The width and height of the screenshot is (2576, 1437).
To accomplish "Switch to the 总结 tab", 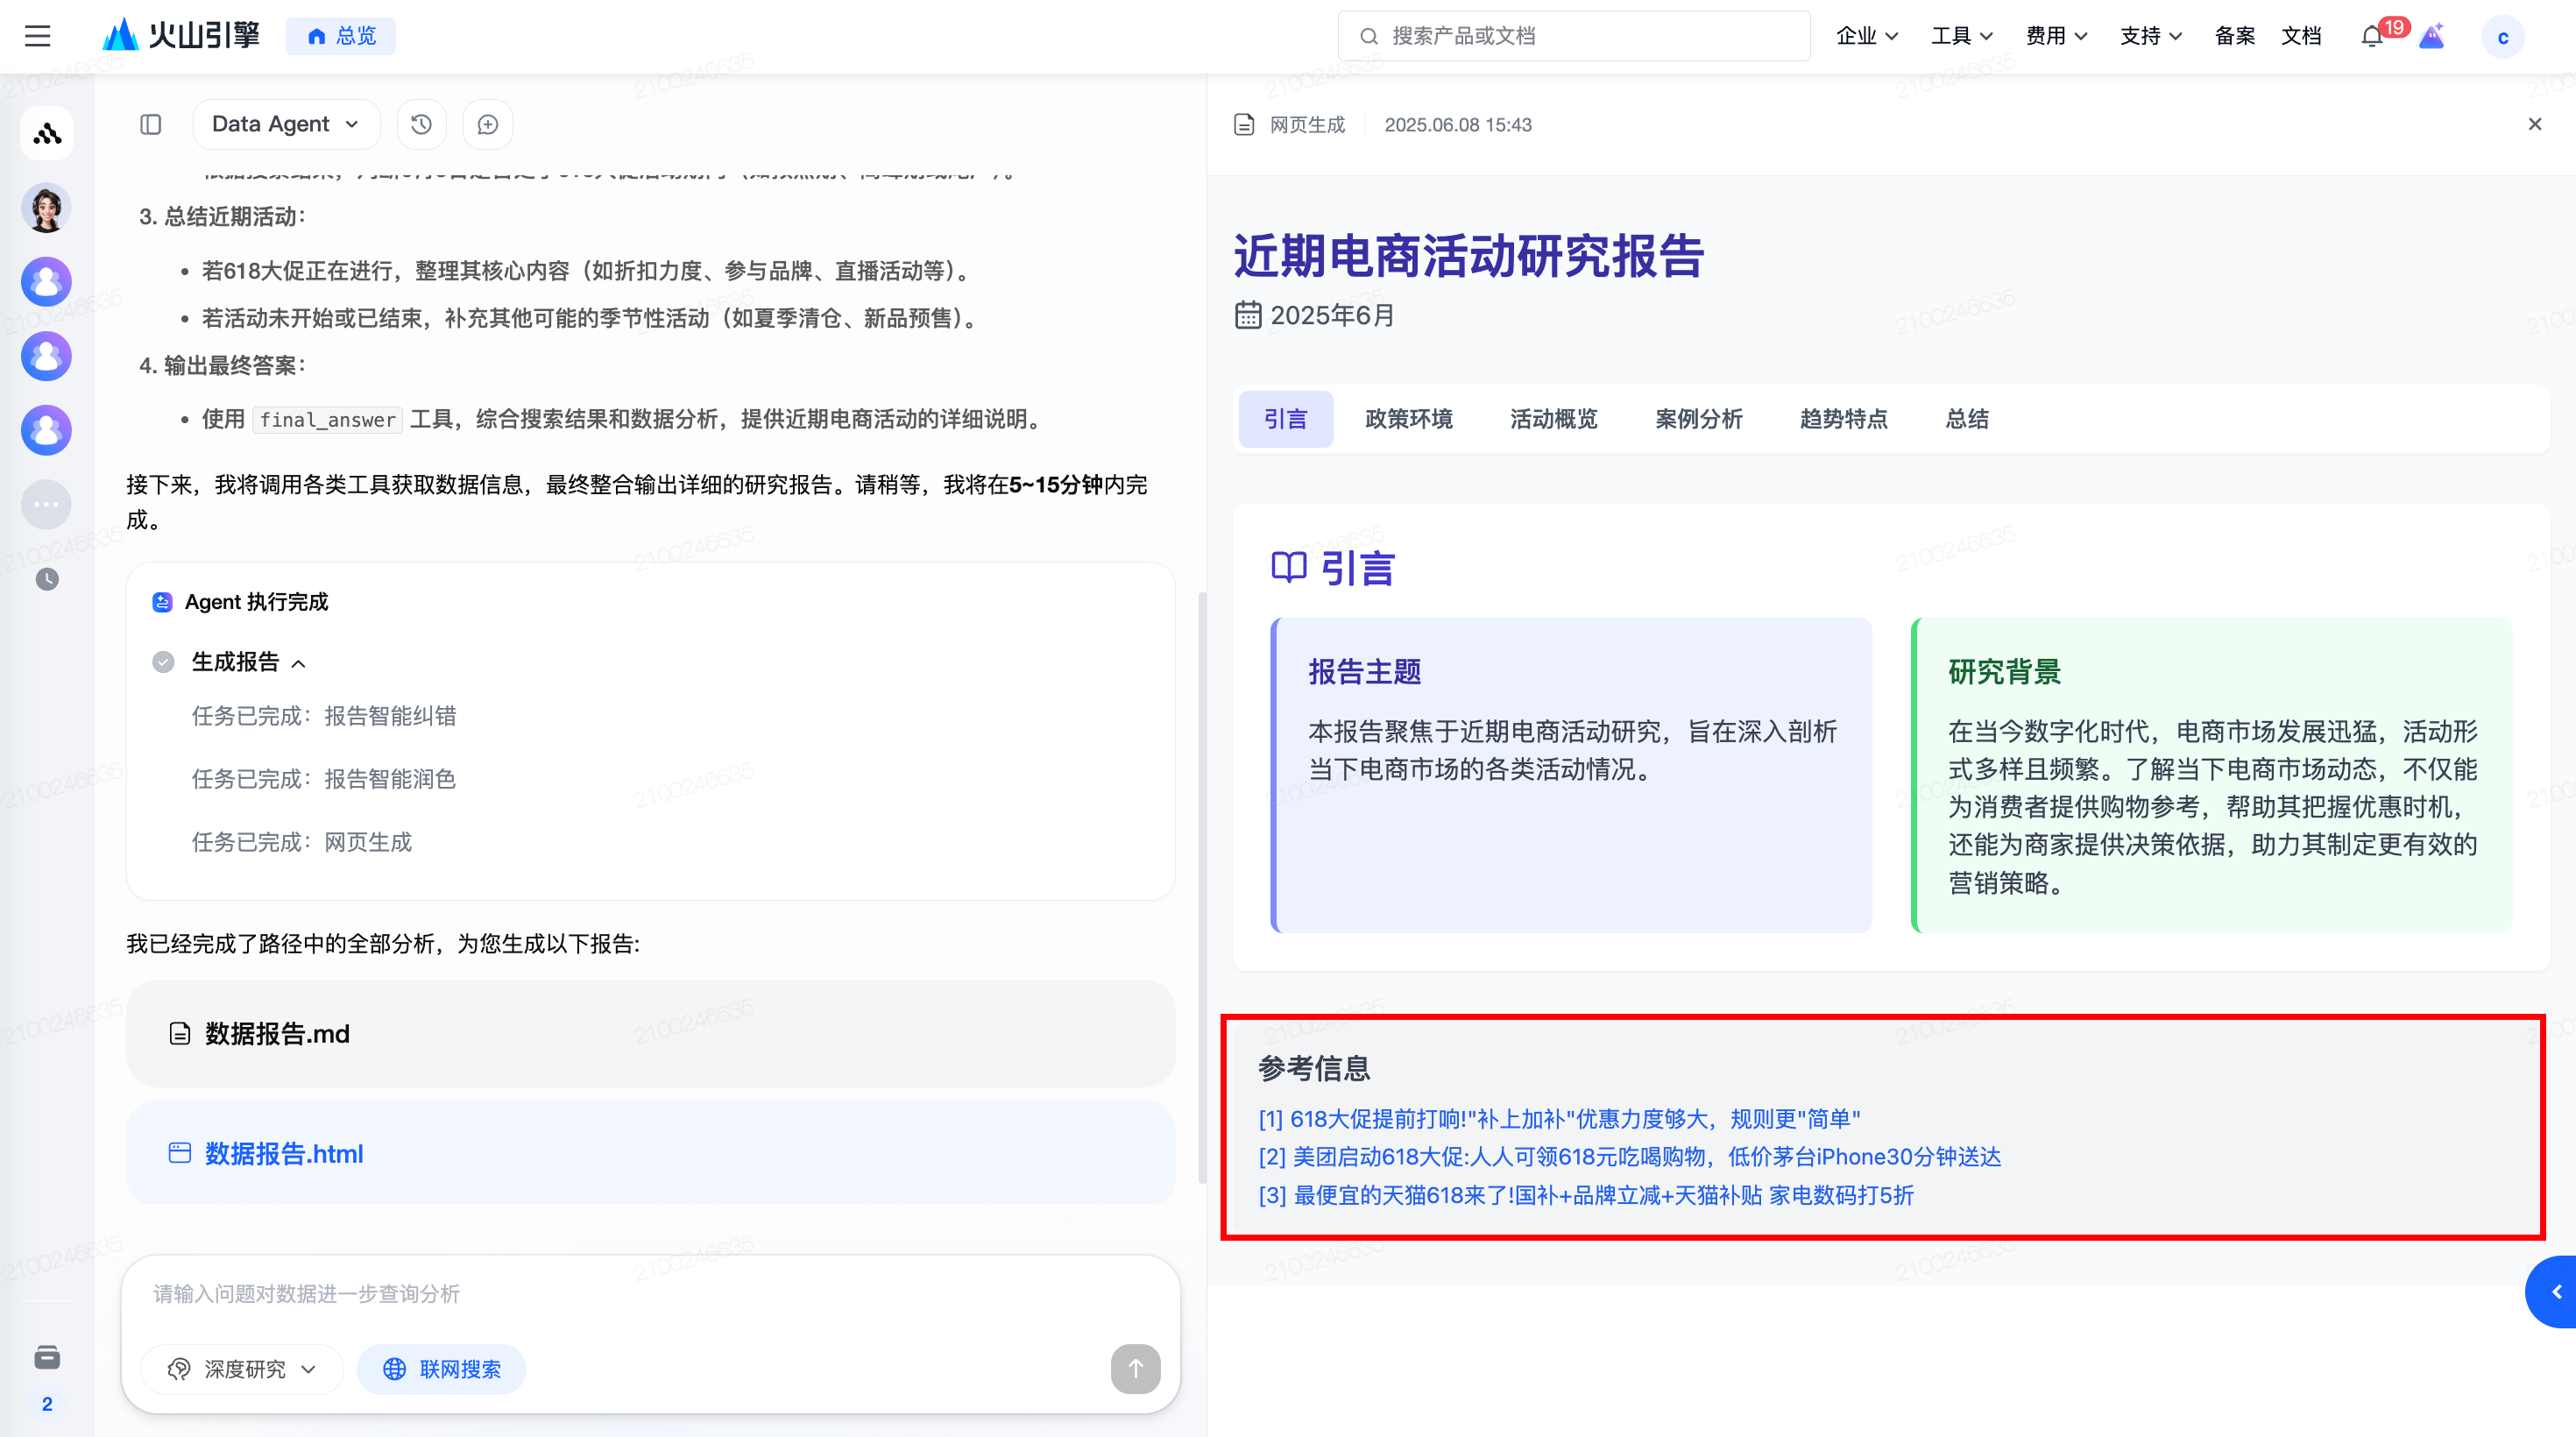I will pos(1967,419).
